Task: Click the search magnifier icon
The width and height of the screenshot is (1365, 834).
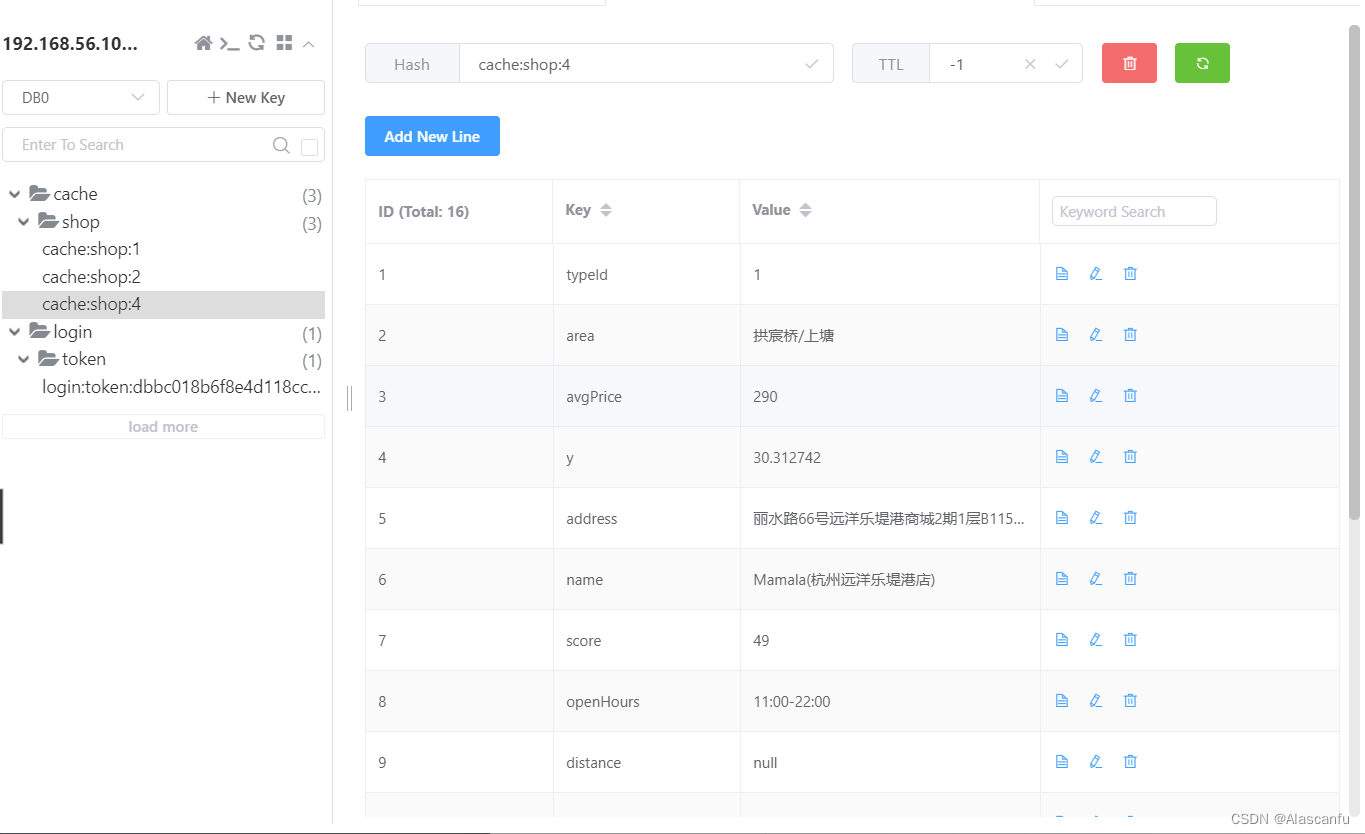Action: [x=282, y=145]
